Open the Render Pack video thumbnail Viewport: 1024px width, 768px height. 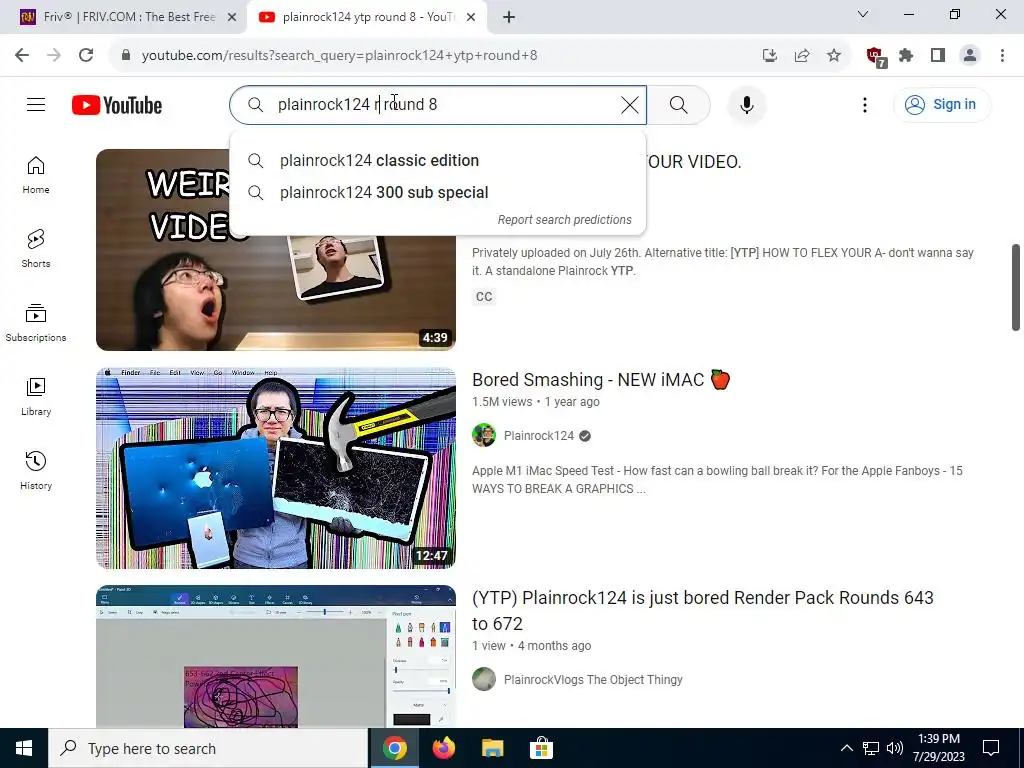click(276, 656)
